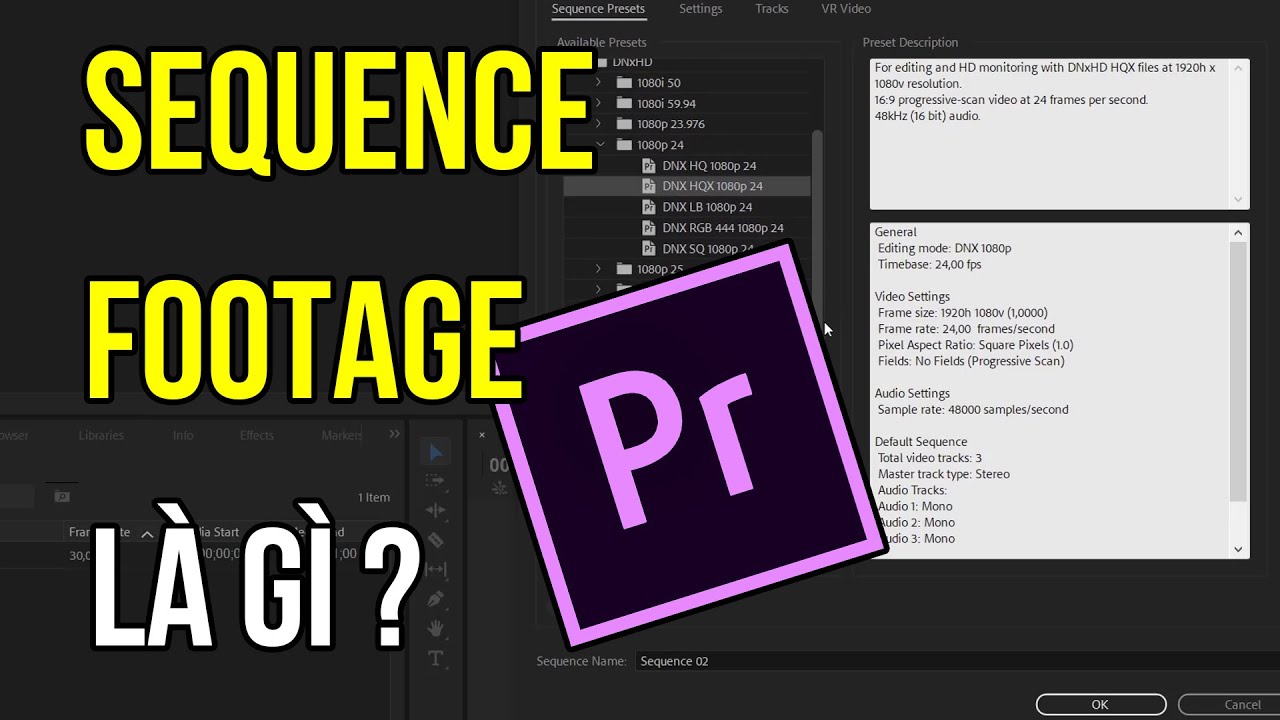Click 'Timebase: 24,00 fps' text

(x=929, y=264)
